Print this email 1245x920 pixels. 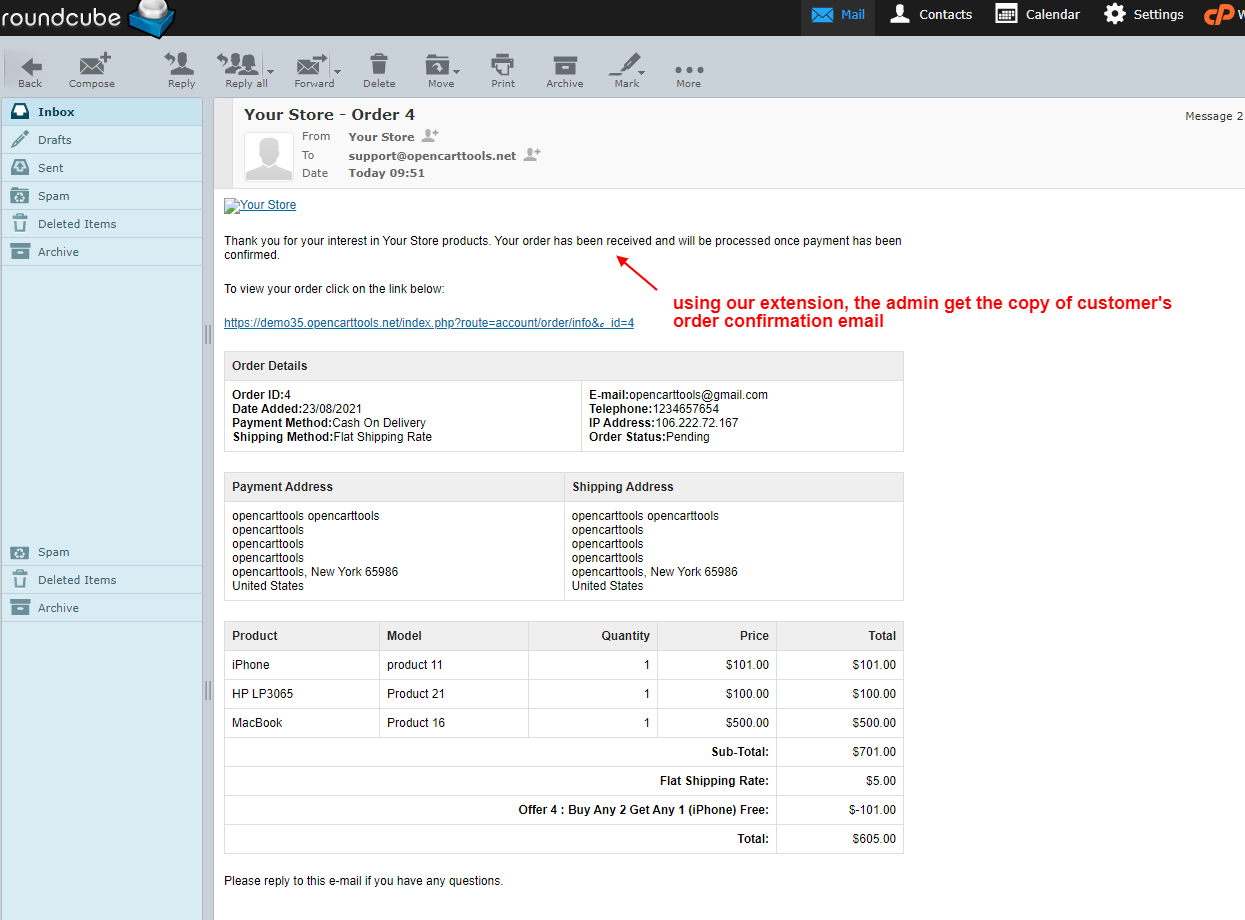point(502,70)
